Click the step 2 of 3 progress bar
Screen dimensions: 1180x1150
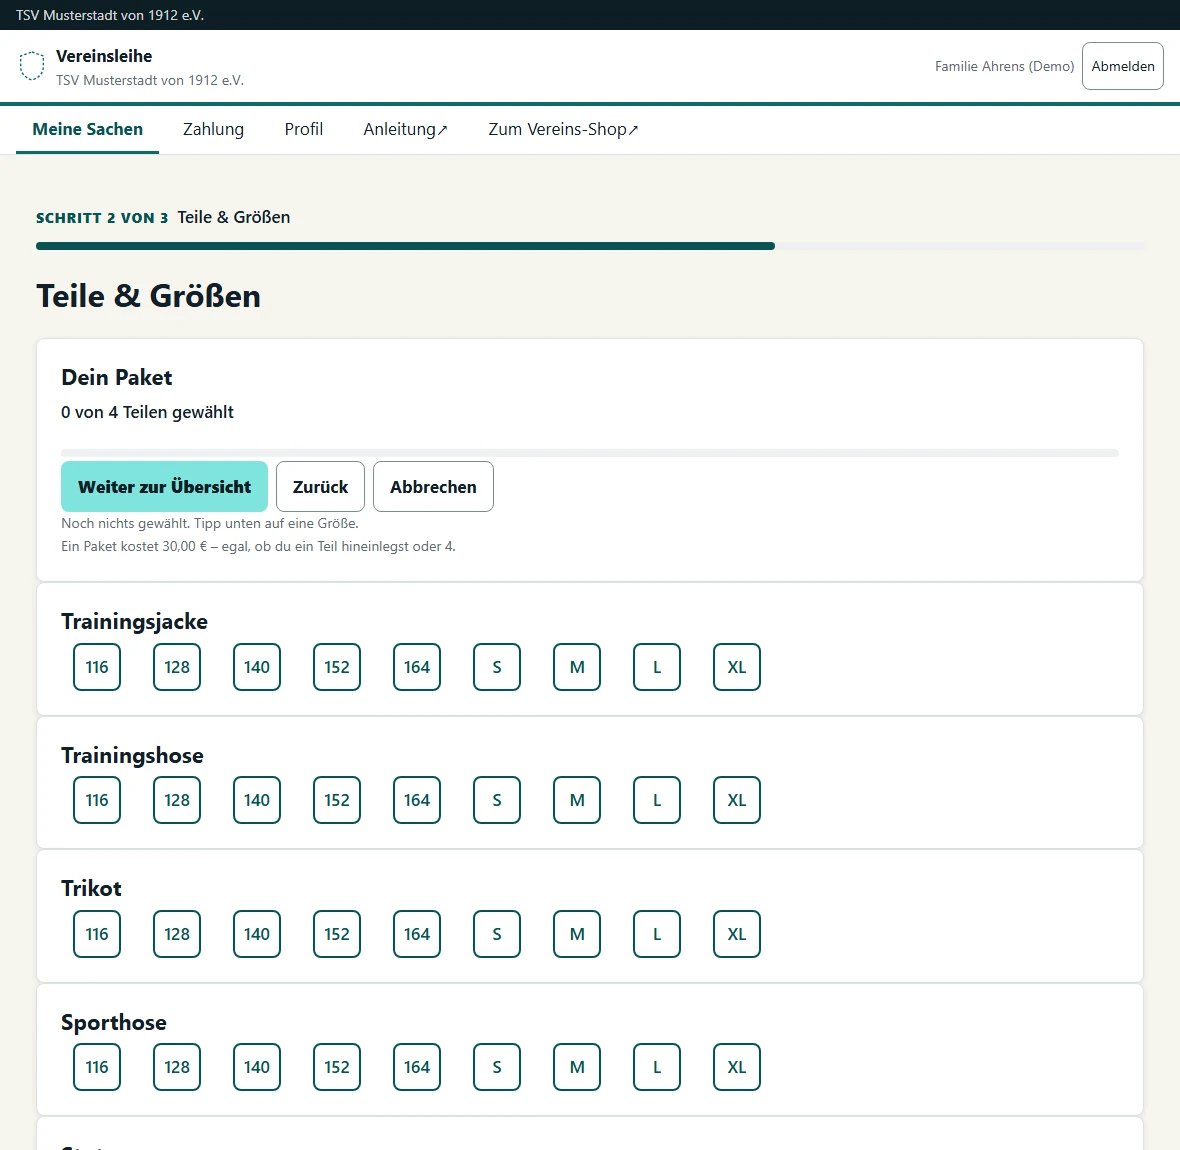point(590,246)
